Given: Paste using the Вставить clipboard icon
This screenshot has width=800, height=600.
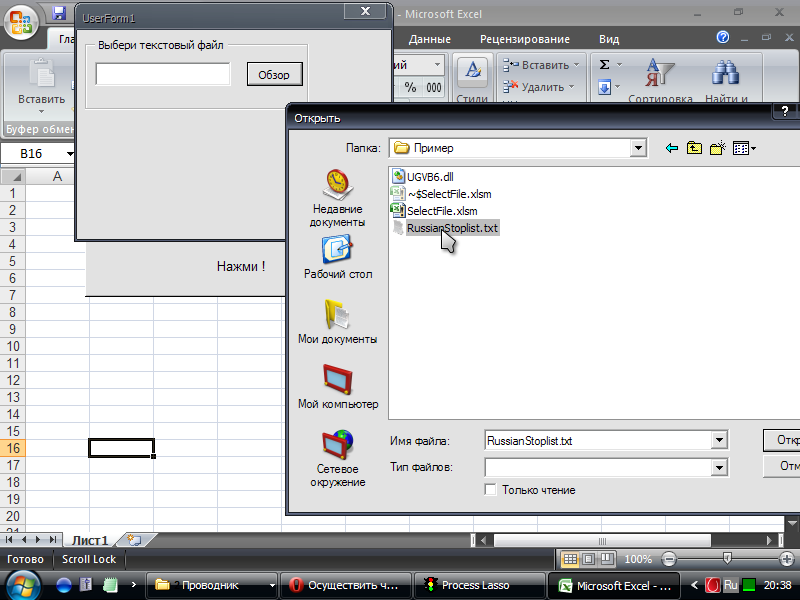Looking at the screenshot, I should pos(41,73).
